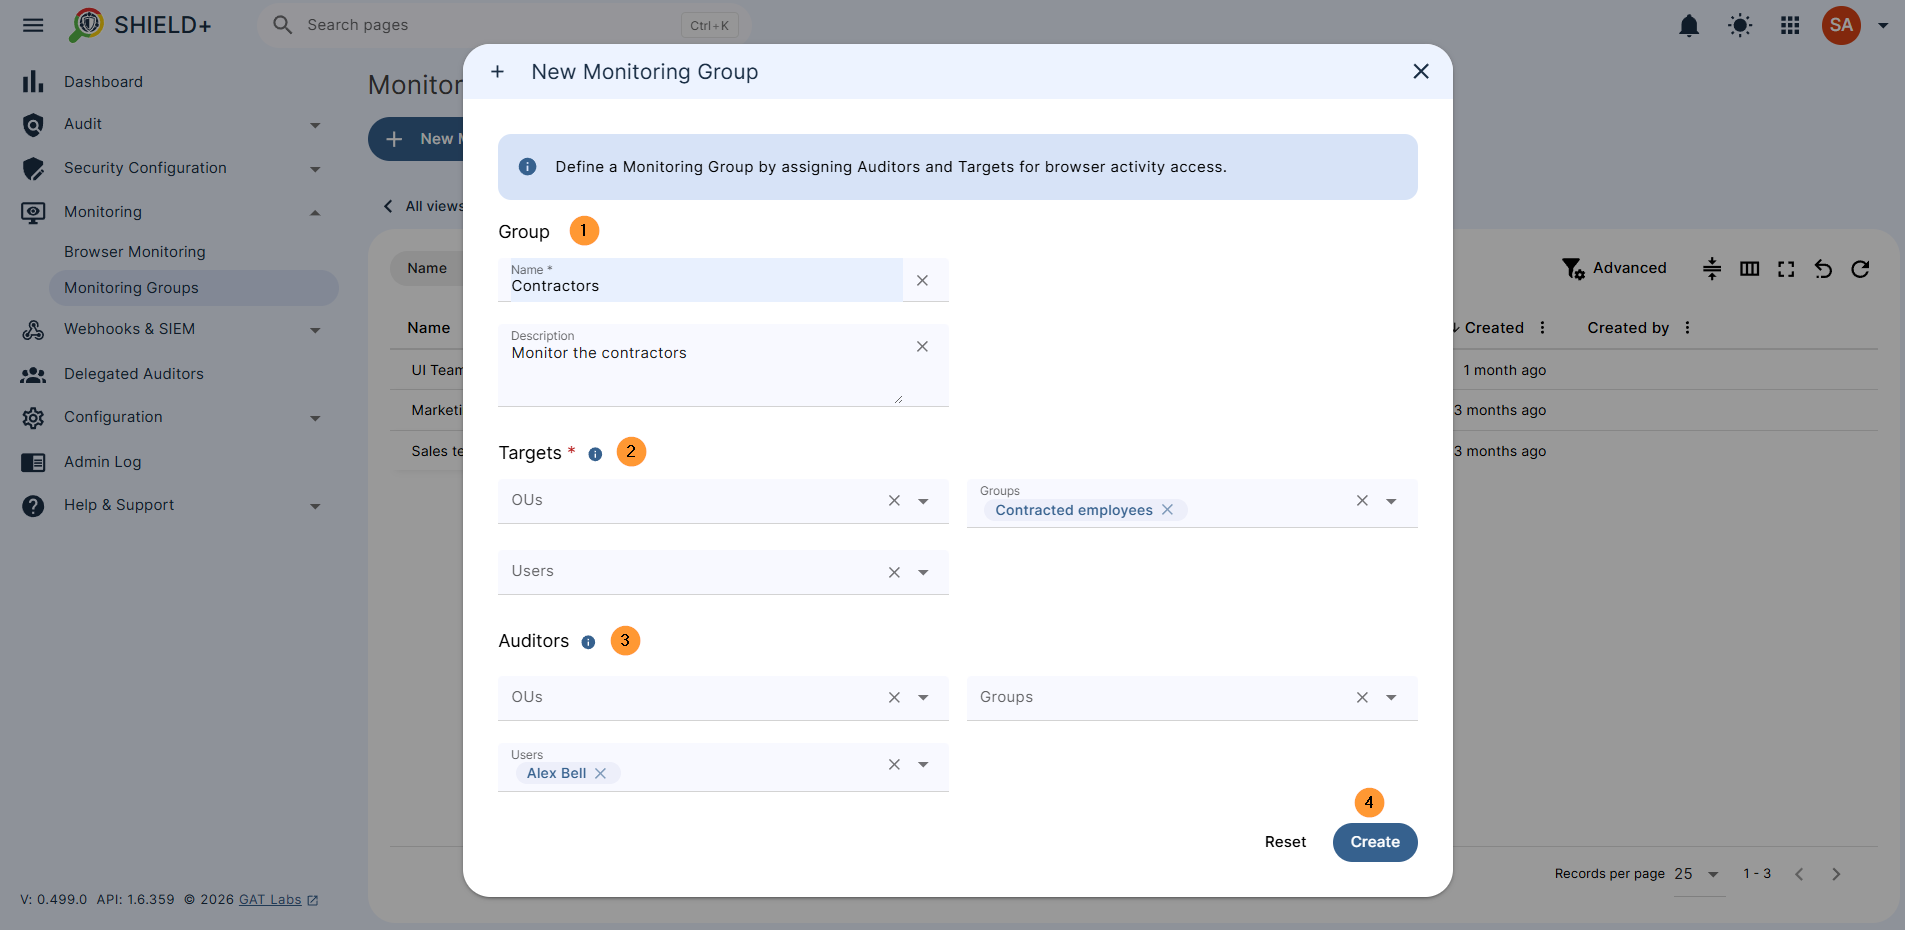This screenshot has width=1905, height=930.
Task: Go to Dashboard in sidebar
Action: tap(103, 82)
